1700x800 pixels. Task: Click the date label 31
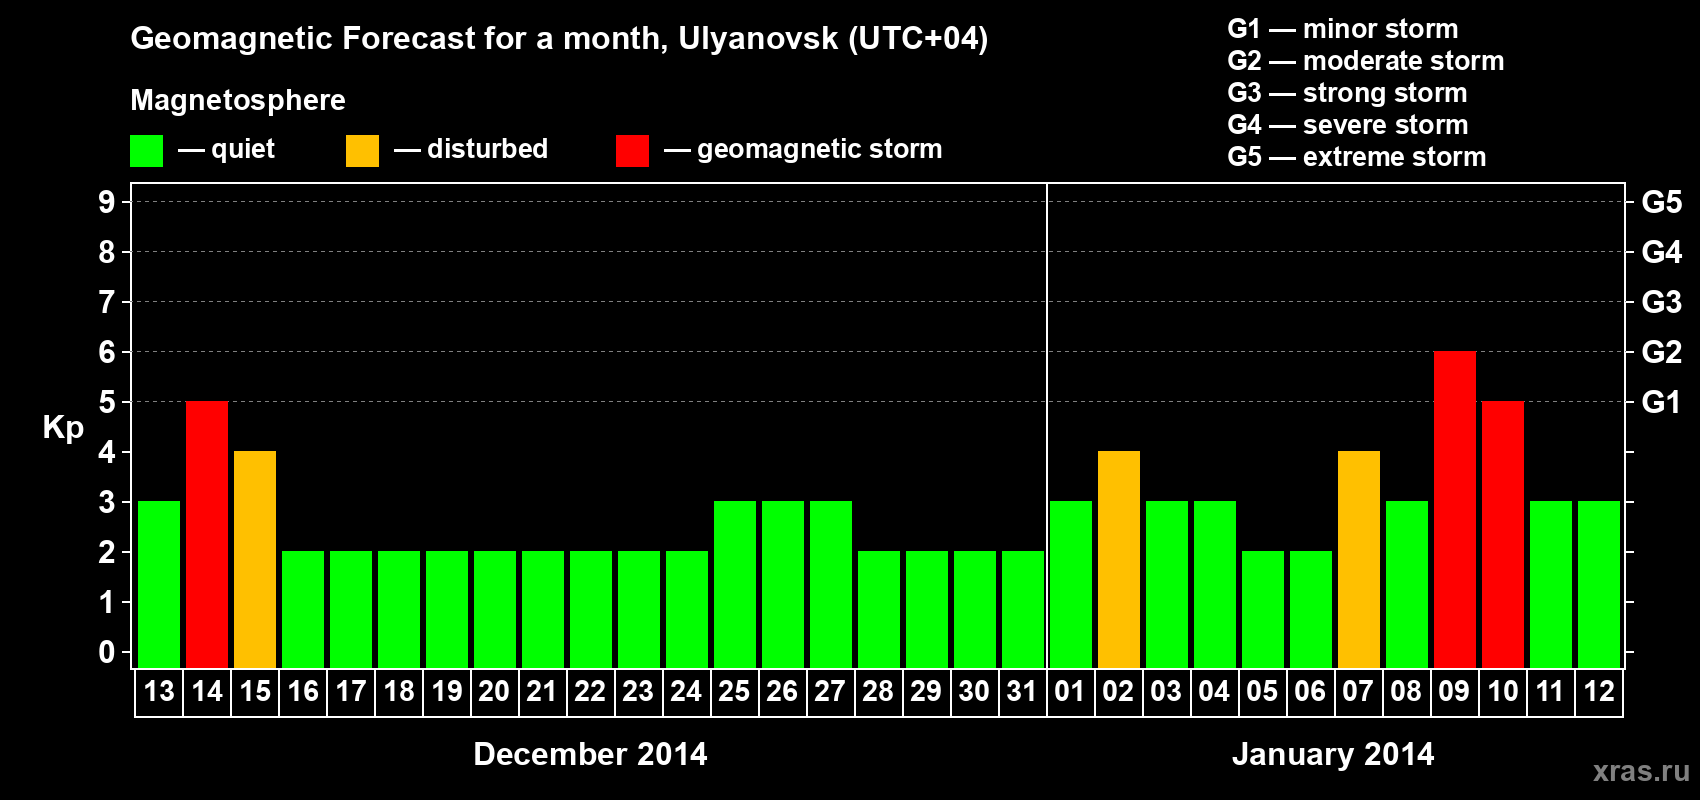coord(1022,692)
